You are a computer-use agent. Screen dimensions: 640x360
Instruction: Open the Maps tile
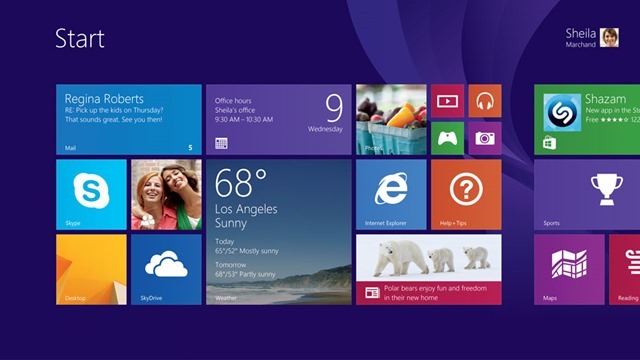tap(569, 269)
